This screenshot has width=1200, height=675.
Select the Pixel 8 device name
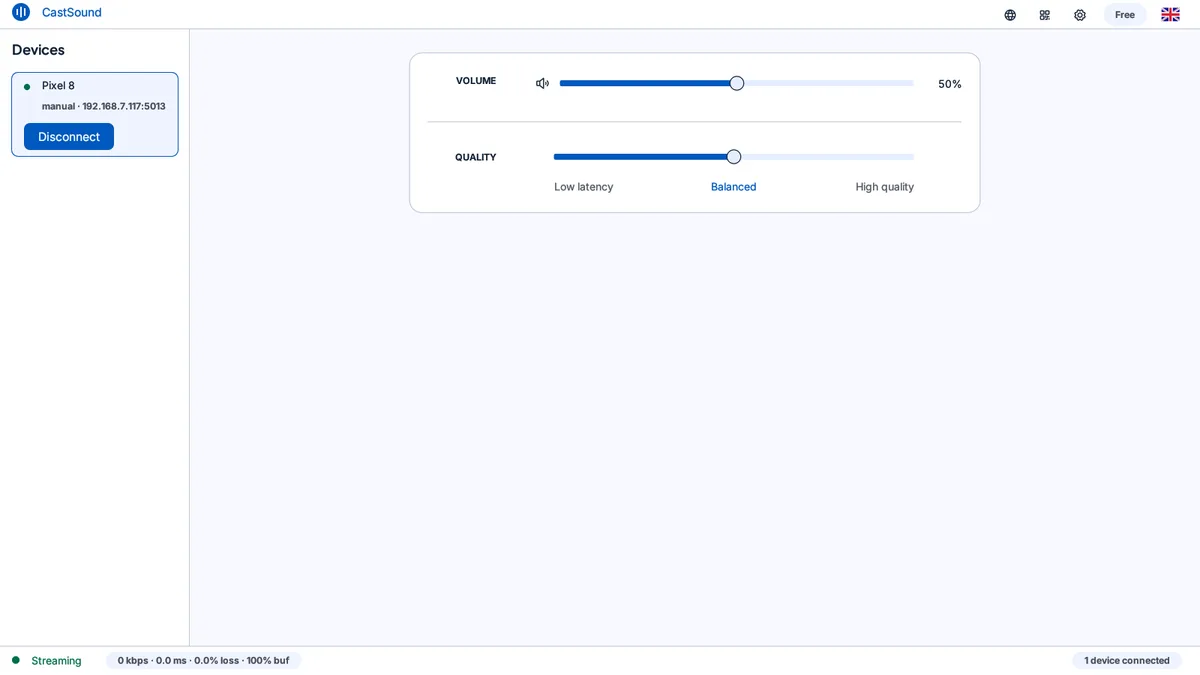pyautogui.click(x=58, y=86)
